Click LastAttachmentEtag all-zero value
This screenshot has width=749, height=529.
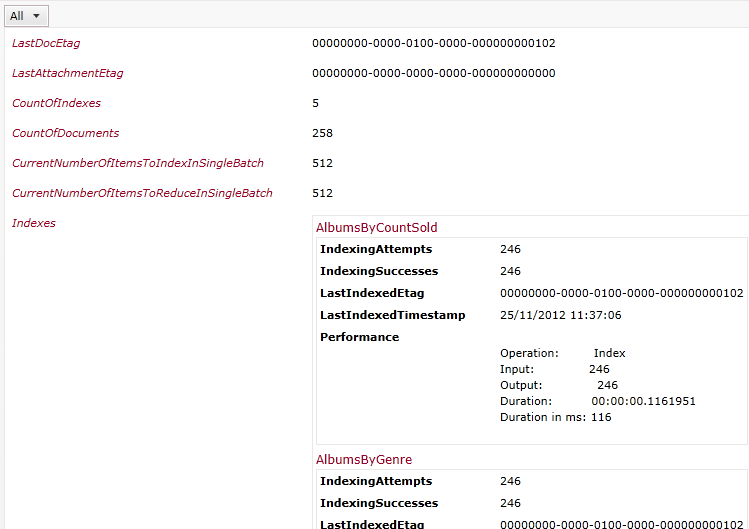(x=434, y=73)
